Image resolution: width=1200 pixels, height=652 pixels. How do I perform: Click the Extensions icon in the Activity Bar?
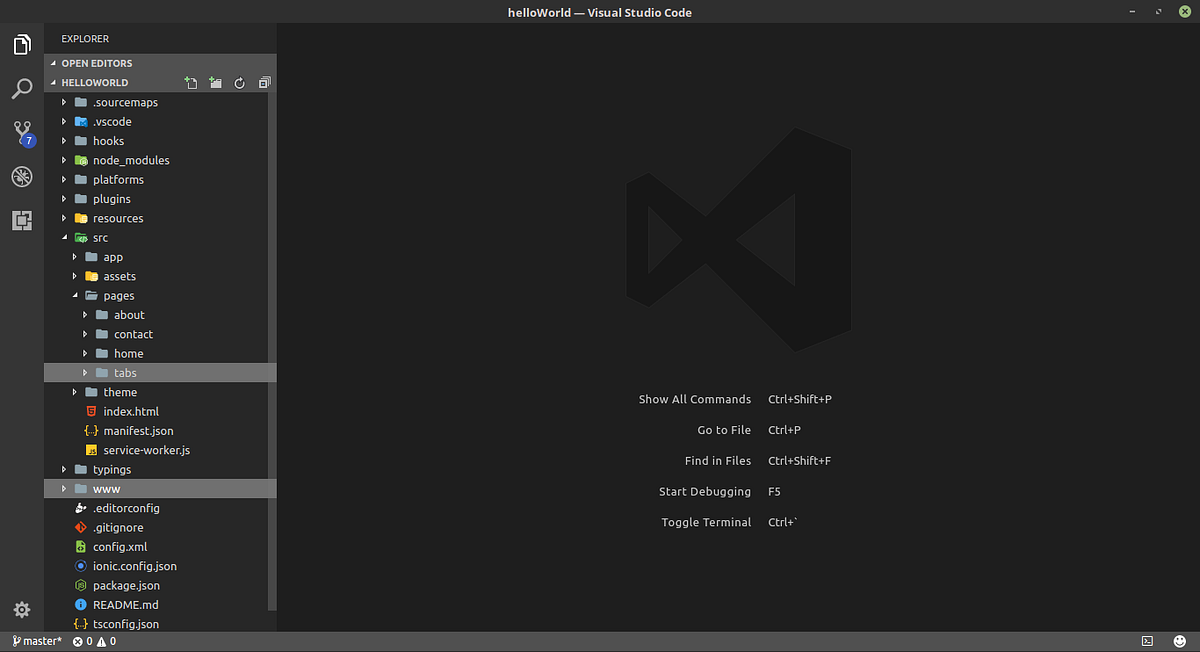(22, 220)
